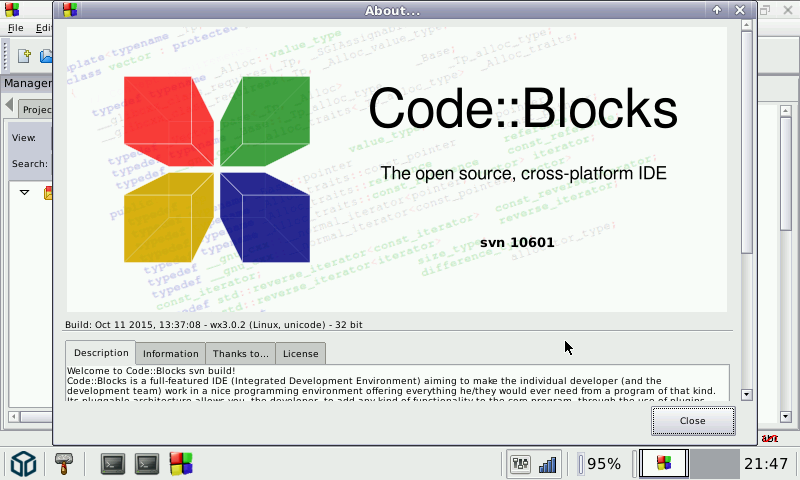Click the Code::Blocks colored cubes logo
Image resolution: width=800 pixels, height=480 pixels.
click(217, 169)
